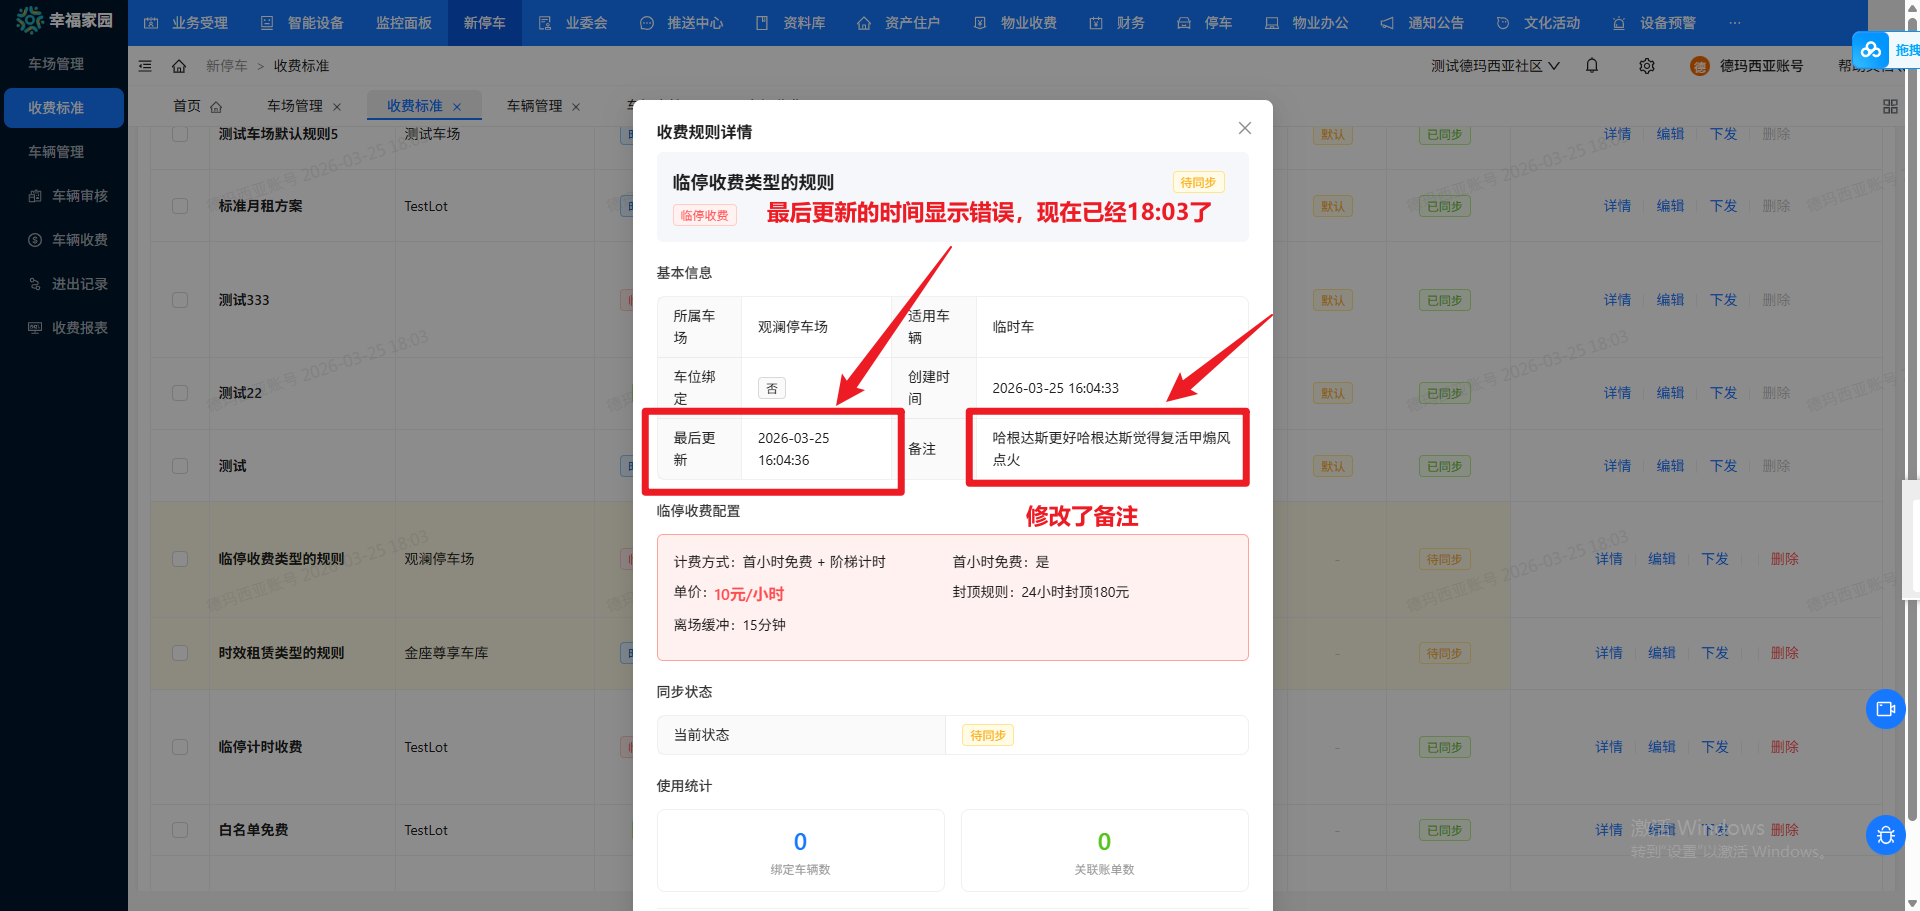The width and height of the screenshot is (1920, 911).
Task: Close the 收费标准 tab with its X
Action: 457,107
